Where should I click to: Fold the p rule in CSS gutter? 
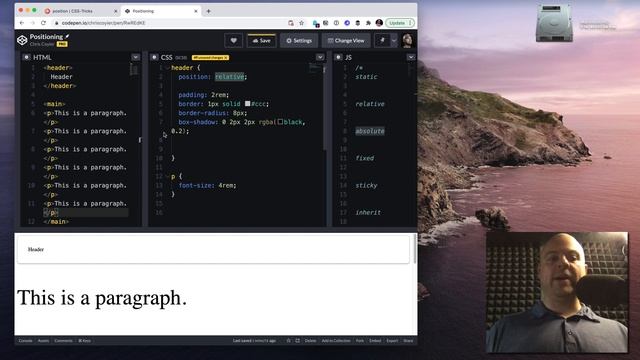[167, 176]
